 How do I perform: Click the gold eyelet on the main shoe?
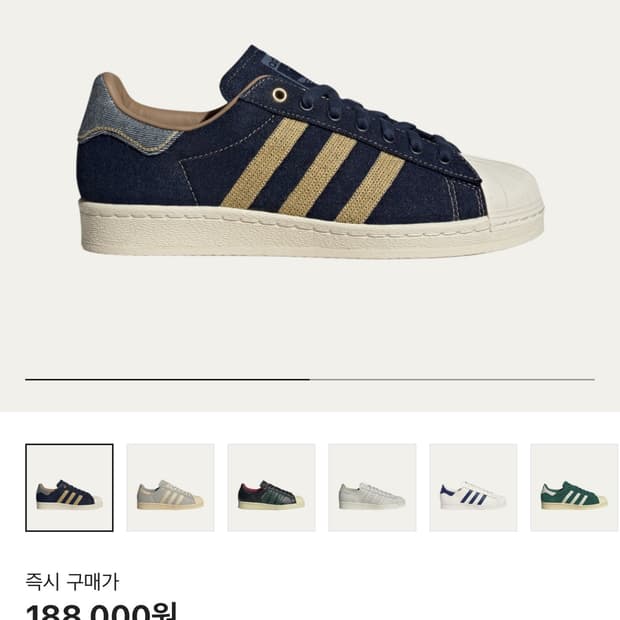(x=280, y=95)
